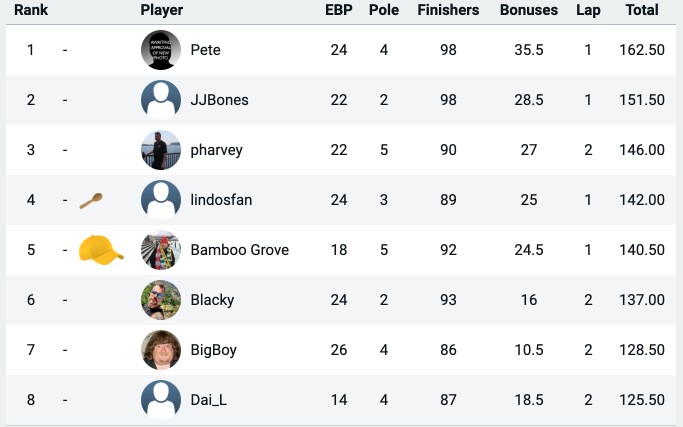Screen dimensions: 683x427
Task: Open player name Pete
Action: pos(205,50)
